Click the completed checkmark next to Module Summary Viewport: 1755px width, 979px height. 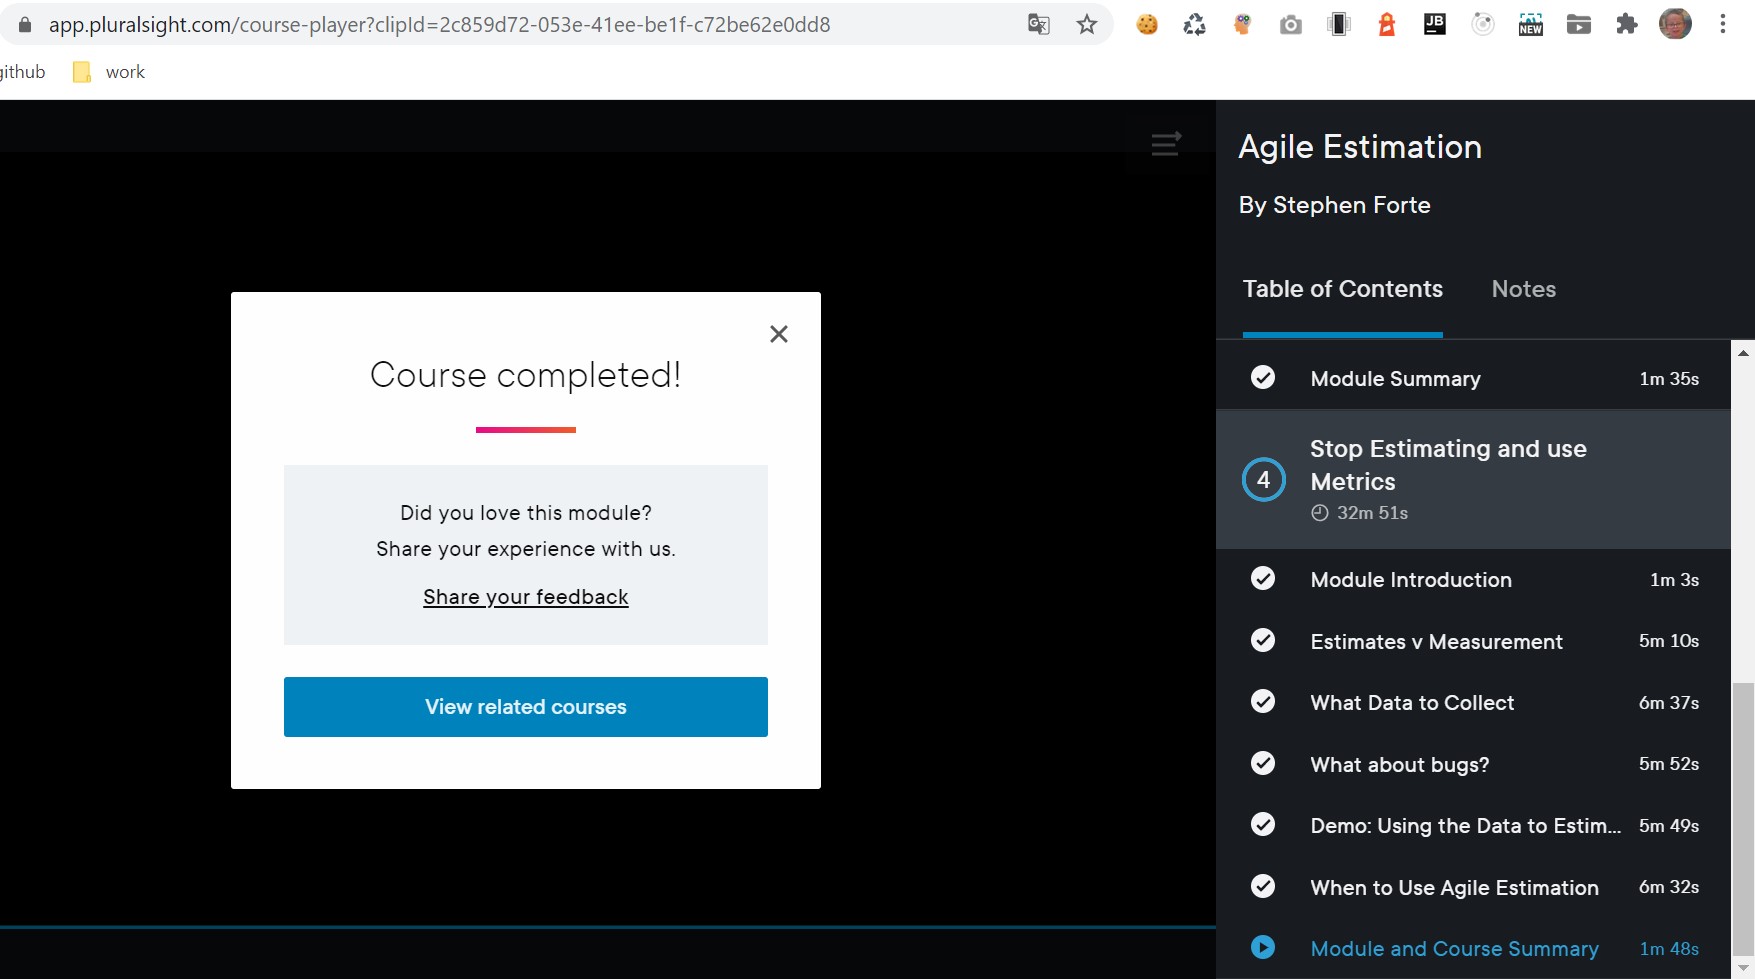pos(1263,377)
